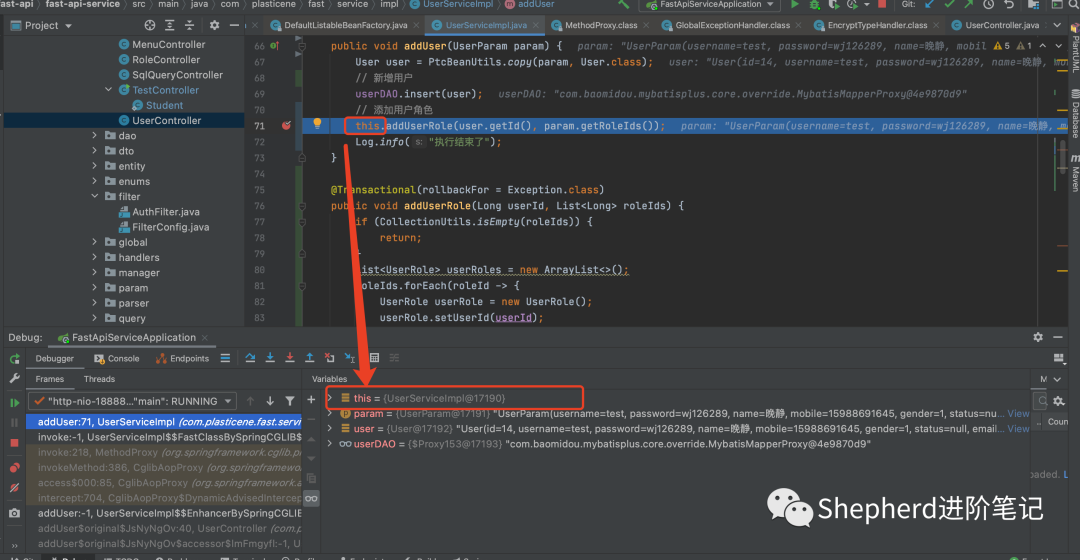The image size is (1080, 560).
Task: Collapse the filter folder
Action: (95, 196)
